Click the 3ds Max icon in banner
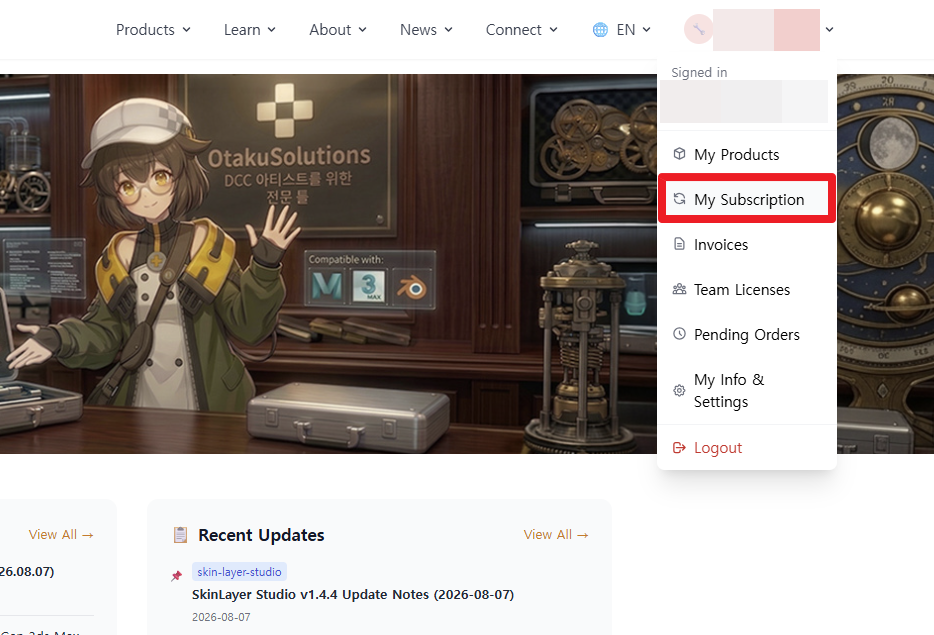This screenshot has height=635, width=934. point(369,287)
